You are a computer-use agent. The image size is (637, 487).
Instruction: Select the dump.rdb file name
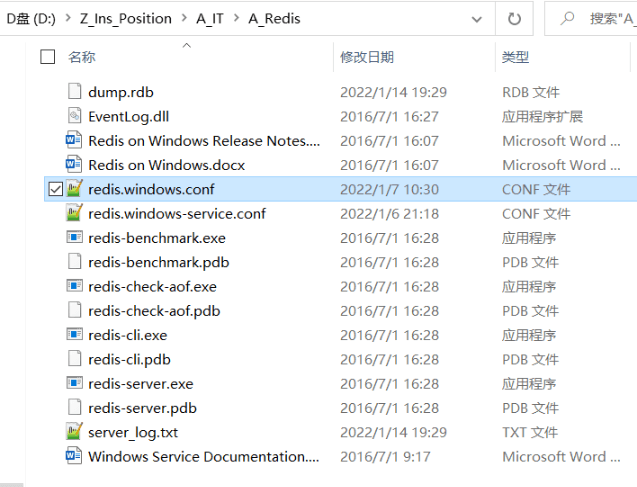(121, 92)
